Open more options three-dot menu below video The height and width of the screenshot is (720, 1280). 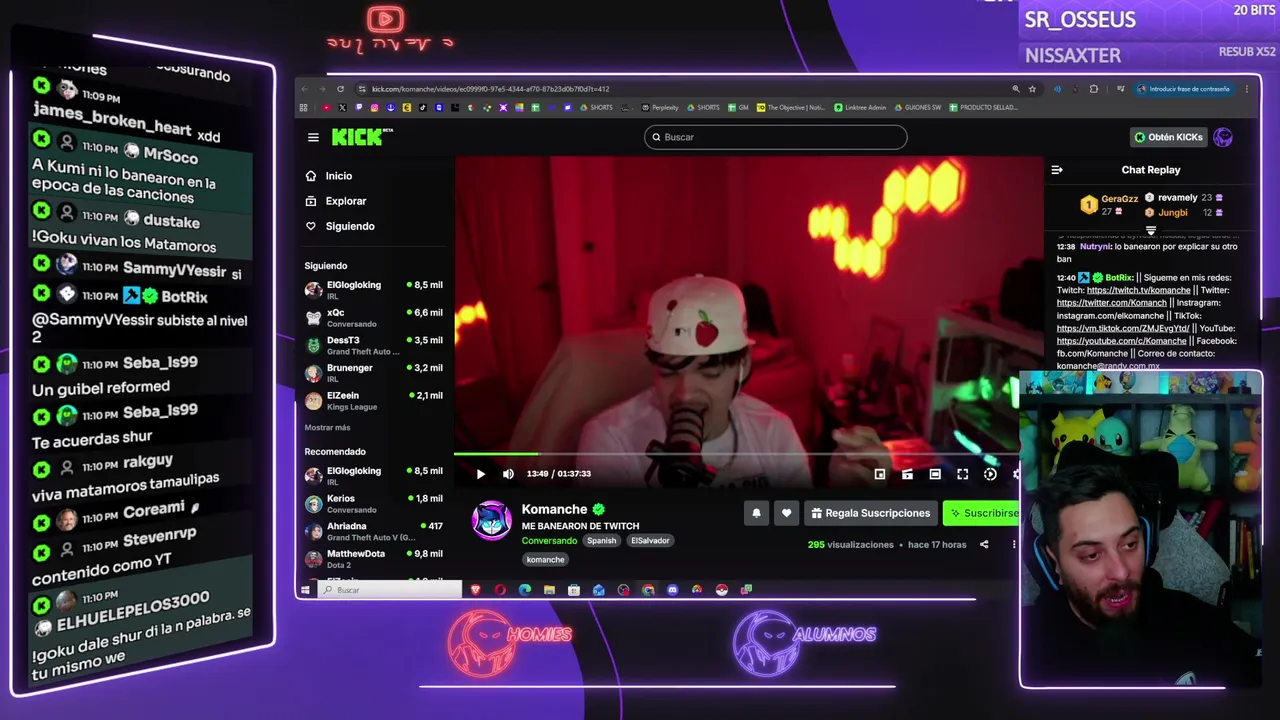pyautogui.click(x=1013, y=545)
